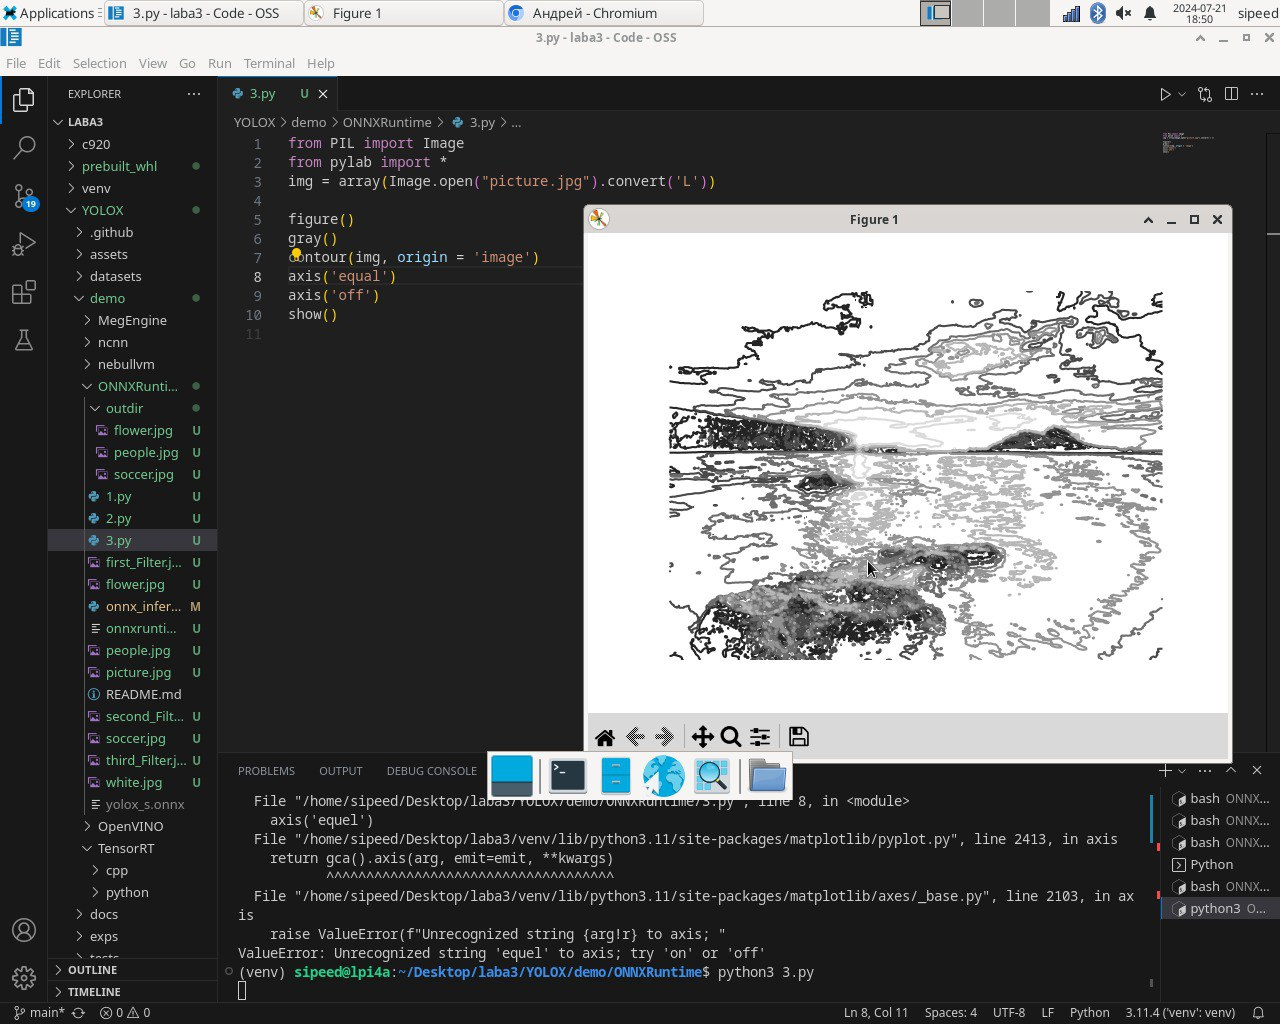Click the matplotlib Save figure icon
This screenshot has width=1280, height=1024.
coord(798,737)
